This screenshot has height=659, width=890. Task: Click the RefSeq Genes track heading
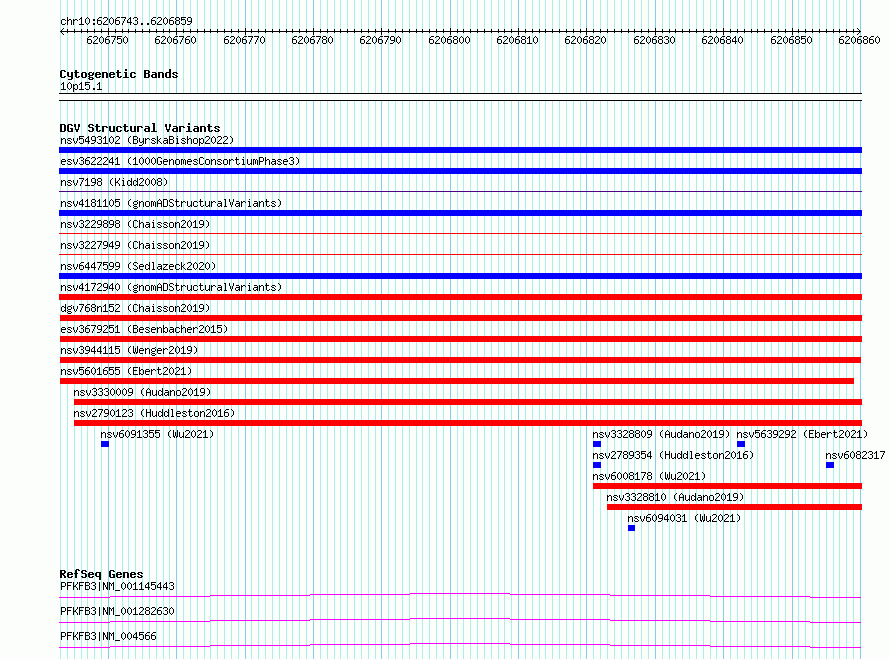point(101,574)
